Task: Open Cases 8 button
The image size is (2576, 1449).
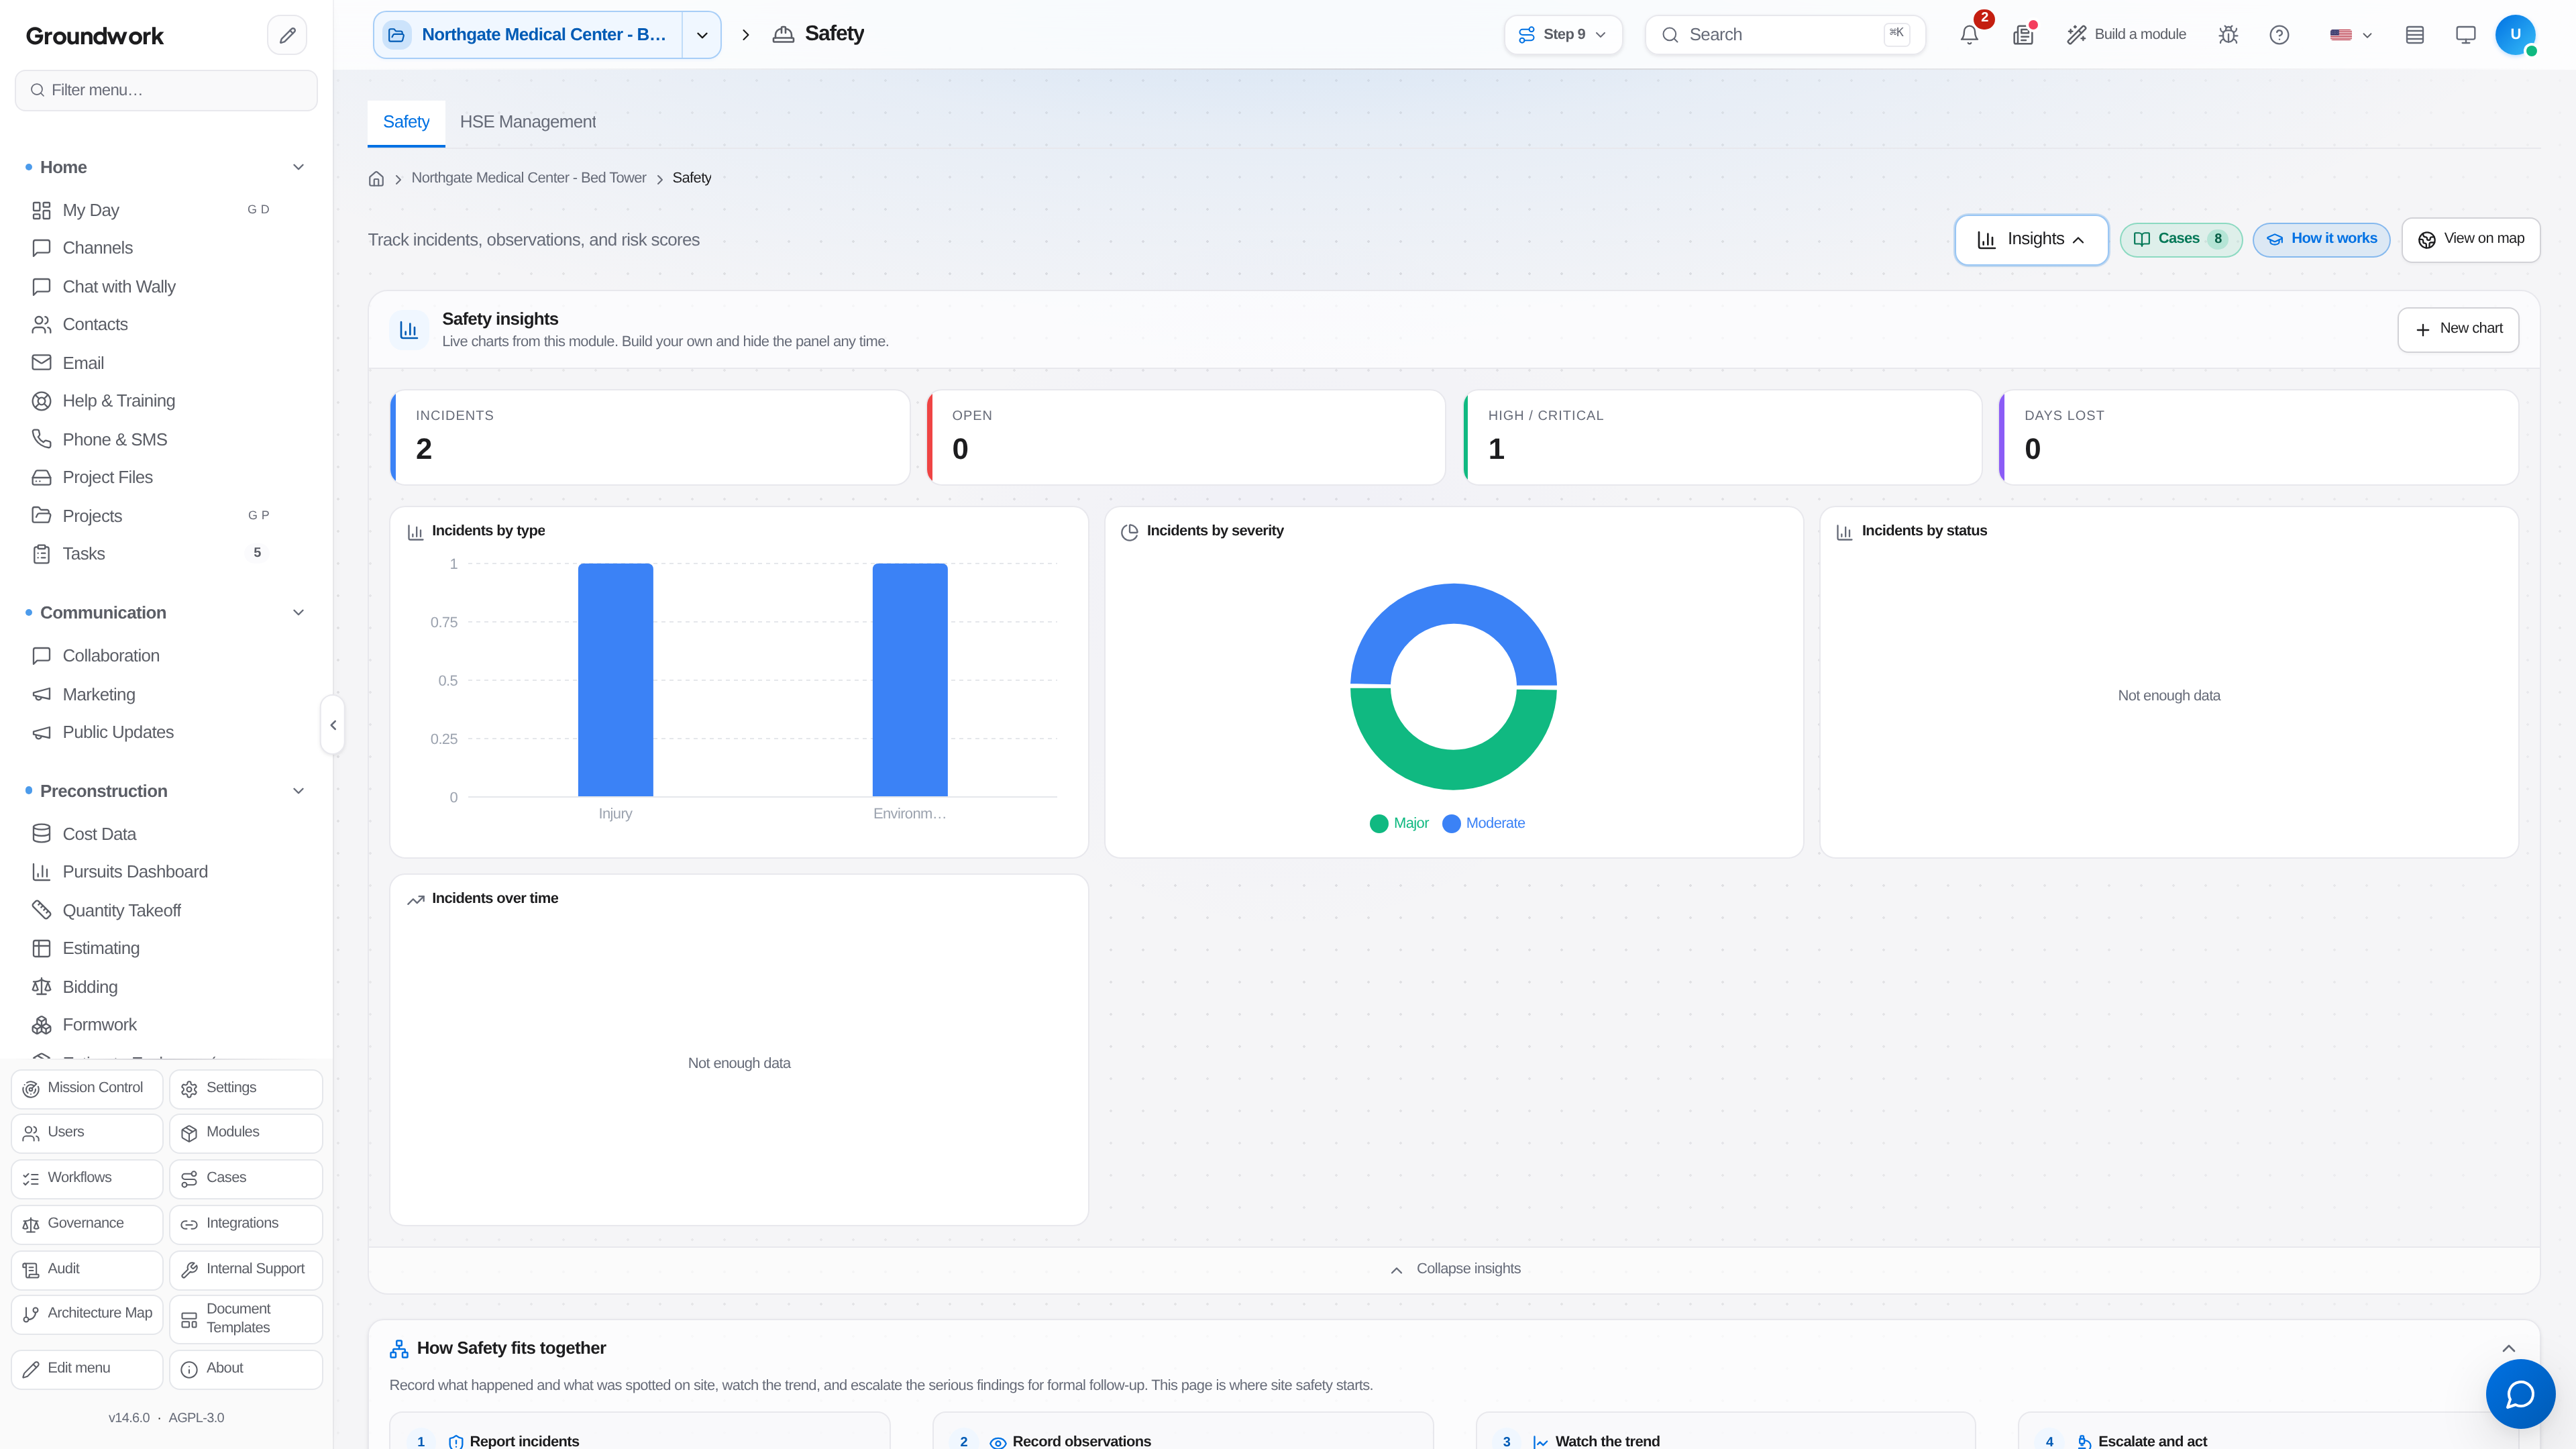Action: click(2181, 239)
